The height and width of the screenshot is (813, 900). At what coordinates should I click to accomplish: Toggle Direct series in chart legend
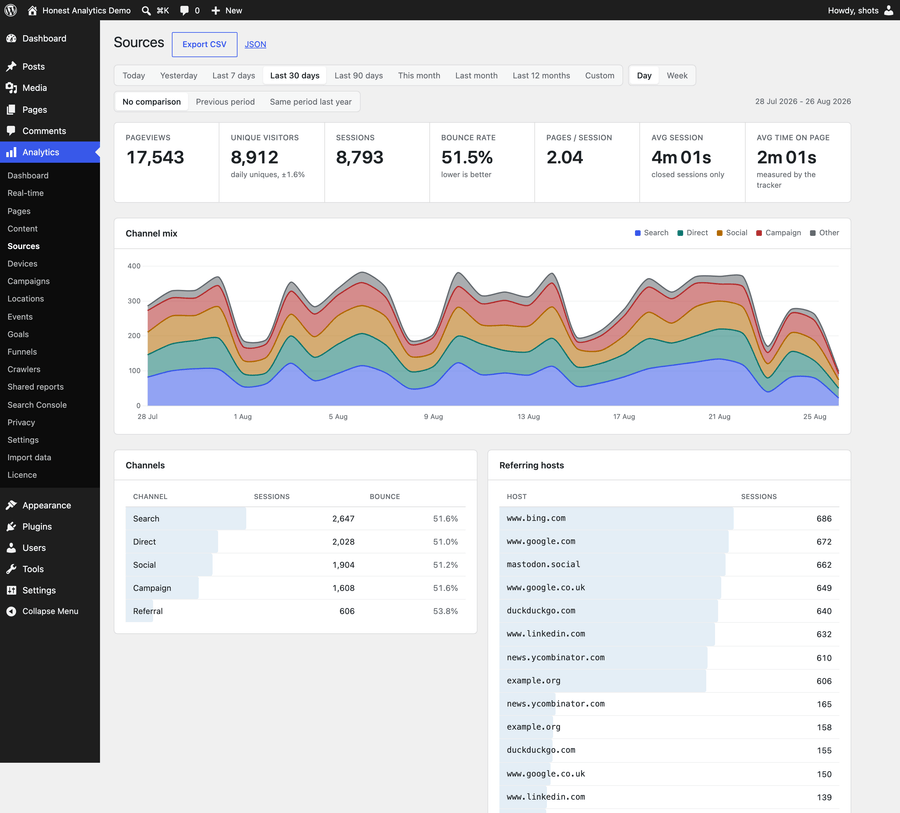tap(692, 233)
